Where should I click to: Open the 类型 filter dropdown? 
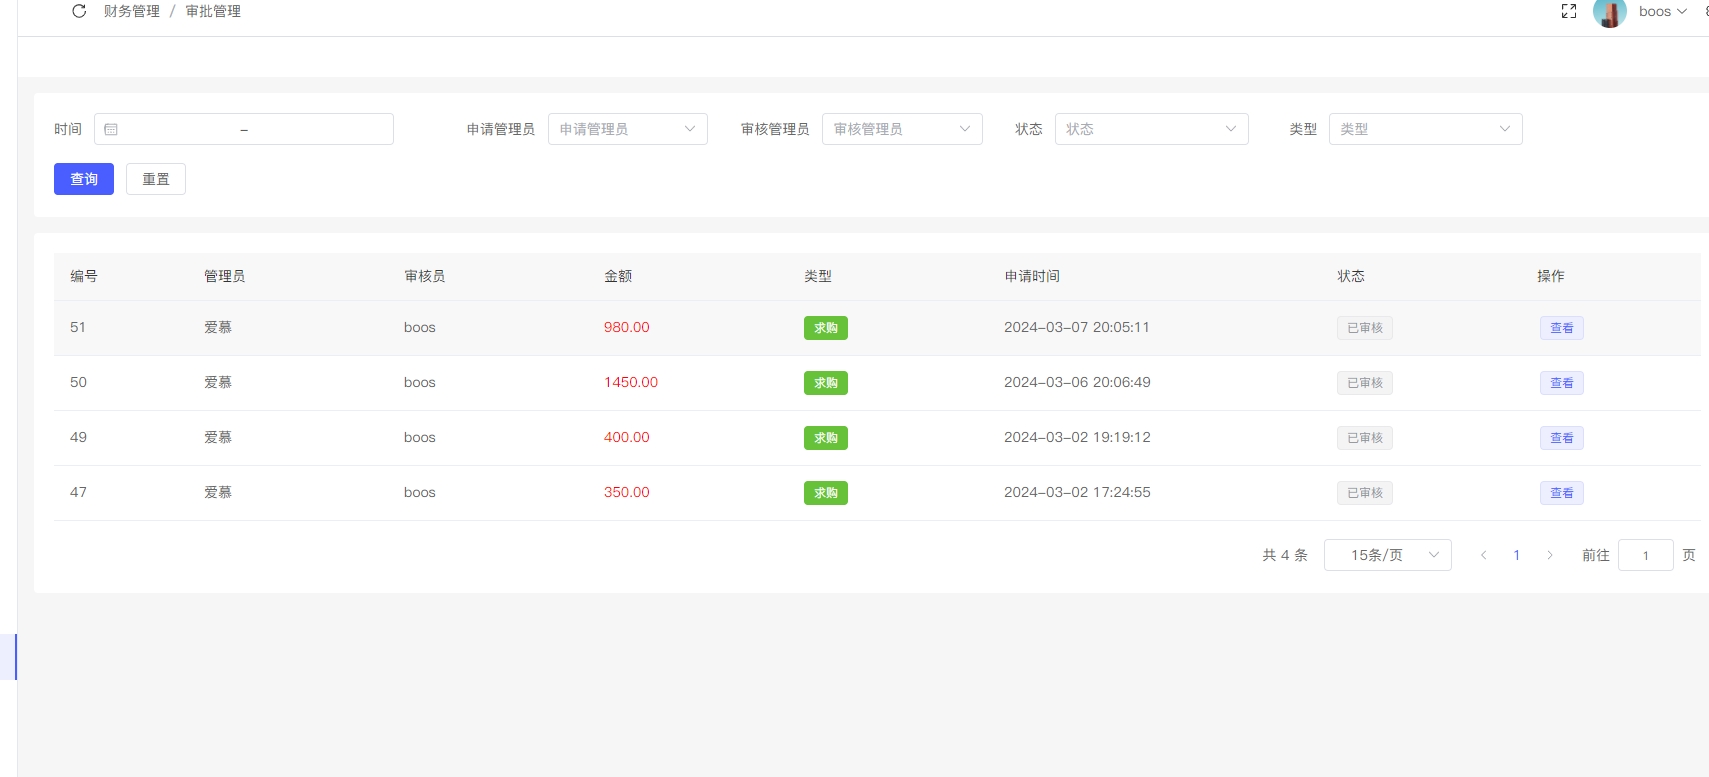coord(1424,129)
